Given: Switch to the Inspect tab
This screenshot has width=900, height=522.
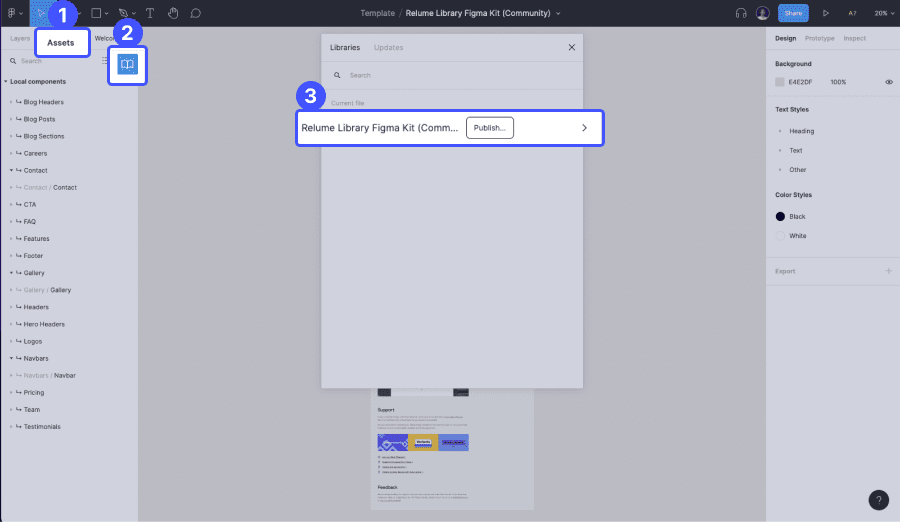Looking at the screenshot, I should point(855,38).
